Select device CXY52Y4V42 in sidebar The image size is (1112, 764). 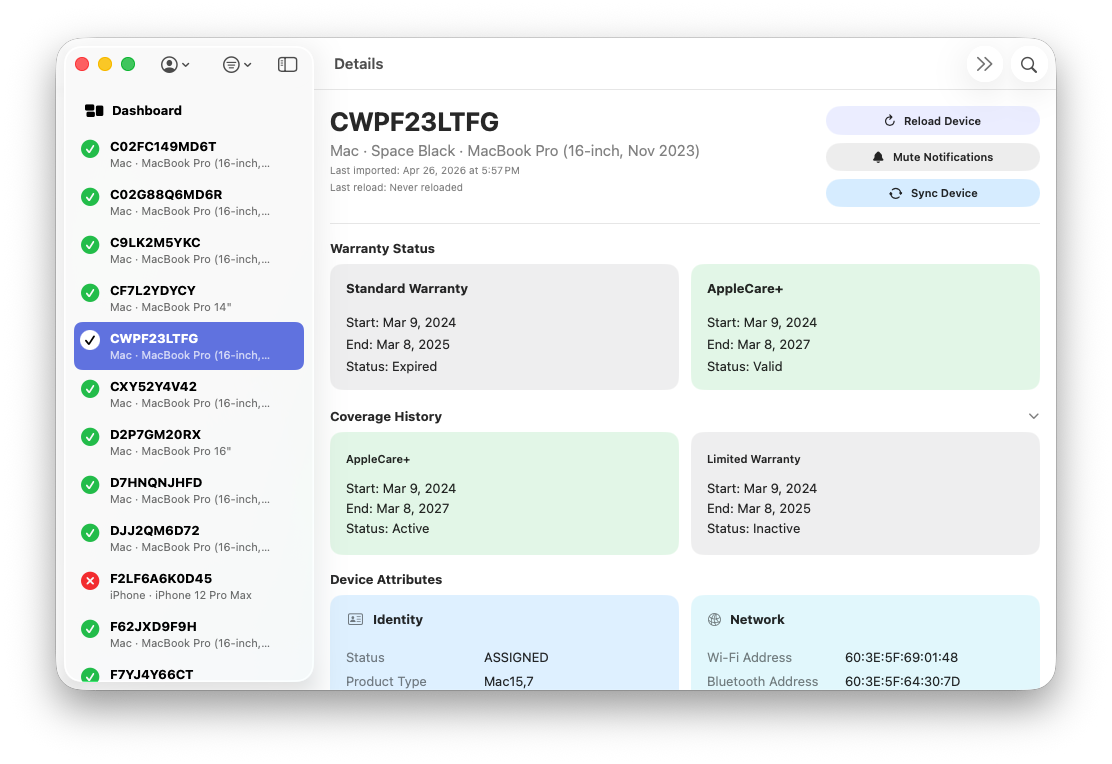189,394
